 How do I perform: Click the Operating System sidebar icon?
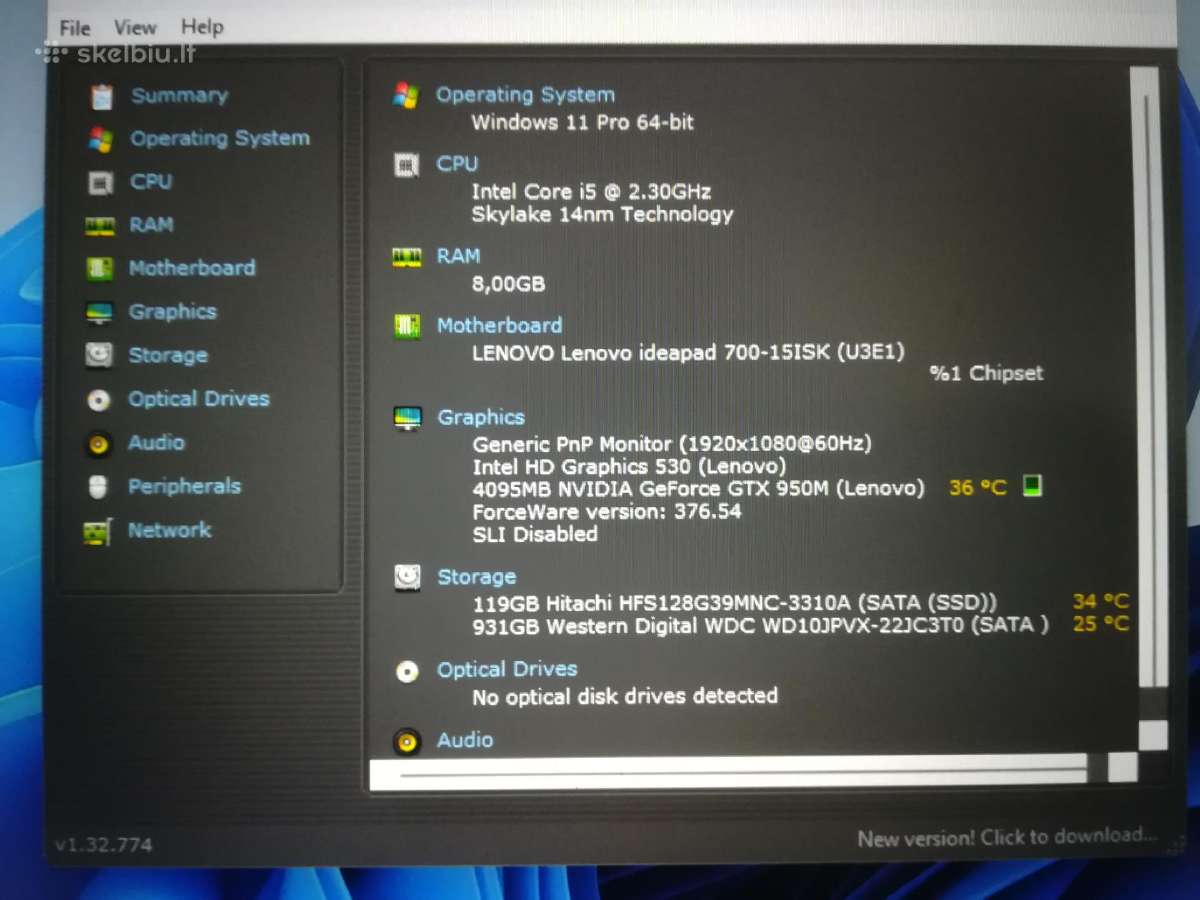click(x=100, y=139)
